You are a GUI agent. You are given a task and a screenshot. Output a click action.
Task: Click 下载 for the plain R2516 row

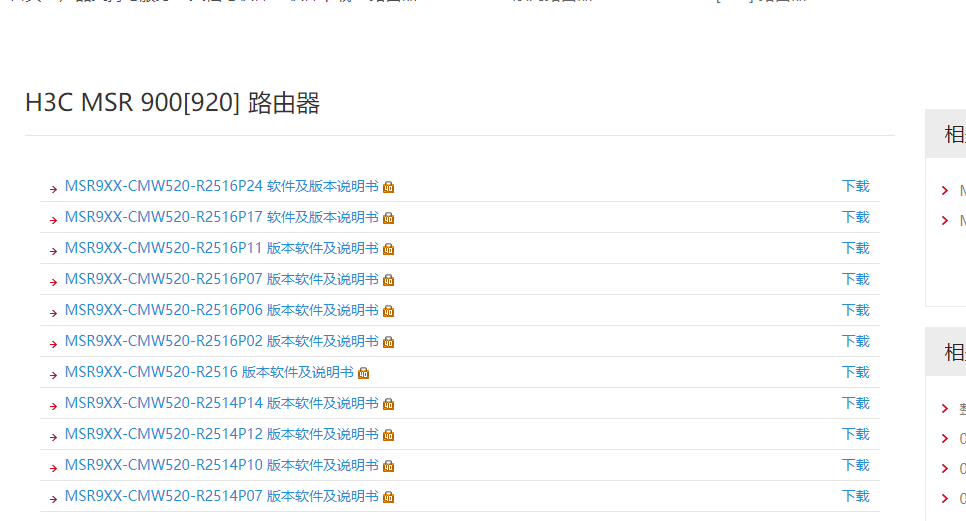click(856, 372)
